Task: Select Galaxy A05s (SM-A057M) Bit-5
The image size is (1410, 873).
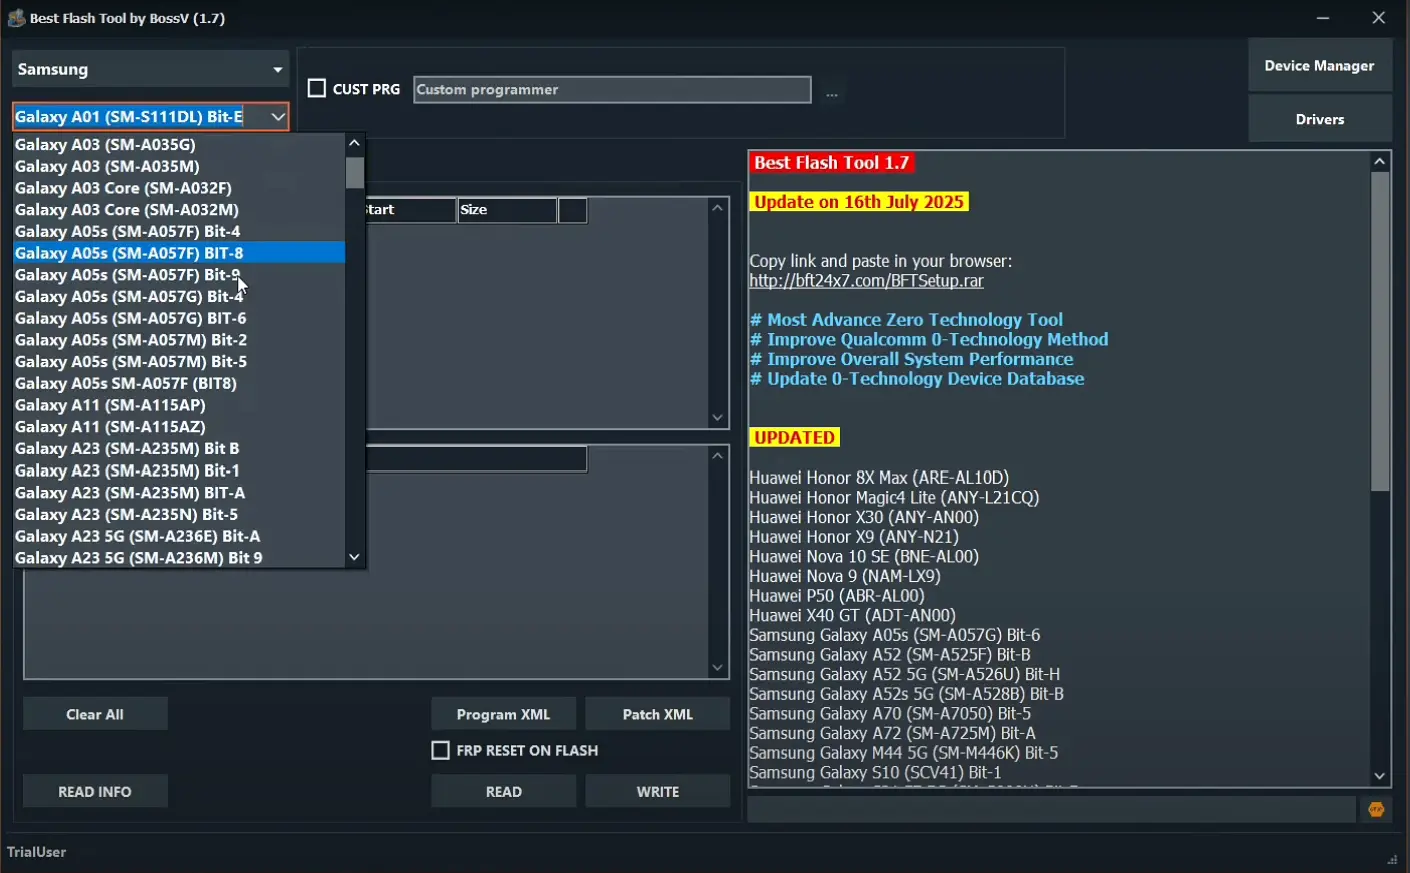Action: (x=179, y=362)
